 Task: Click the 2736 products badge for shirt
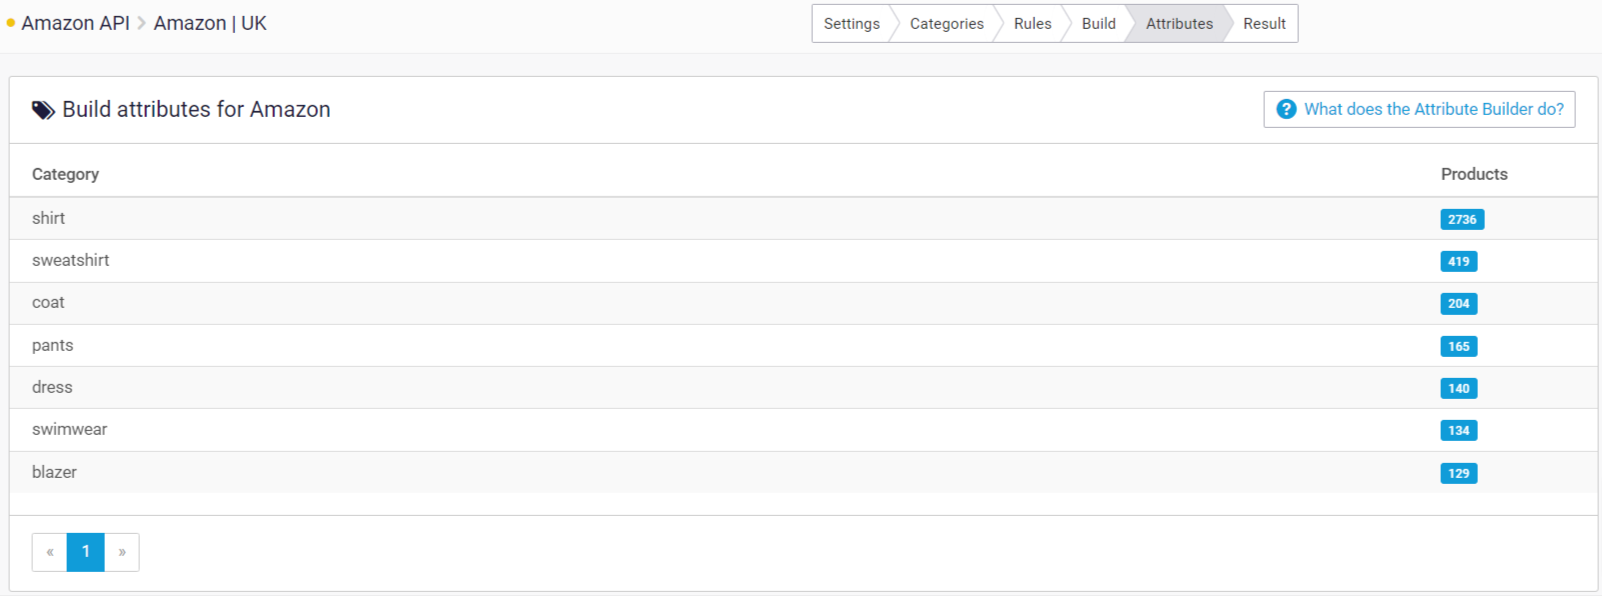tap(1462, 219)
